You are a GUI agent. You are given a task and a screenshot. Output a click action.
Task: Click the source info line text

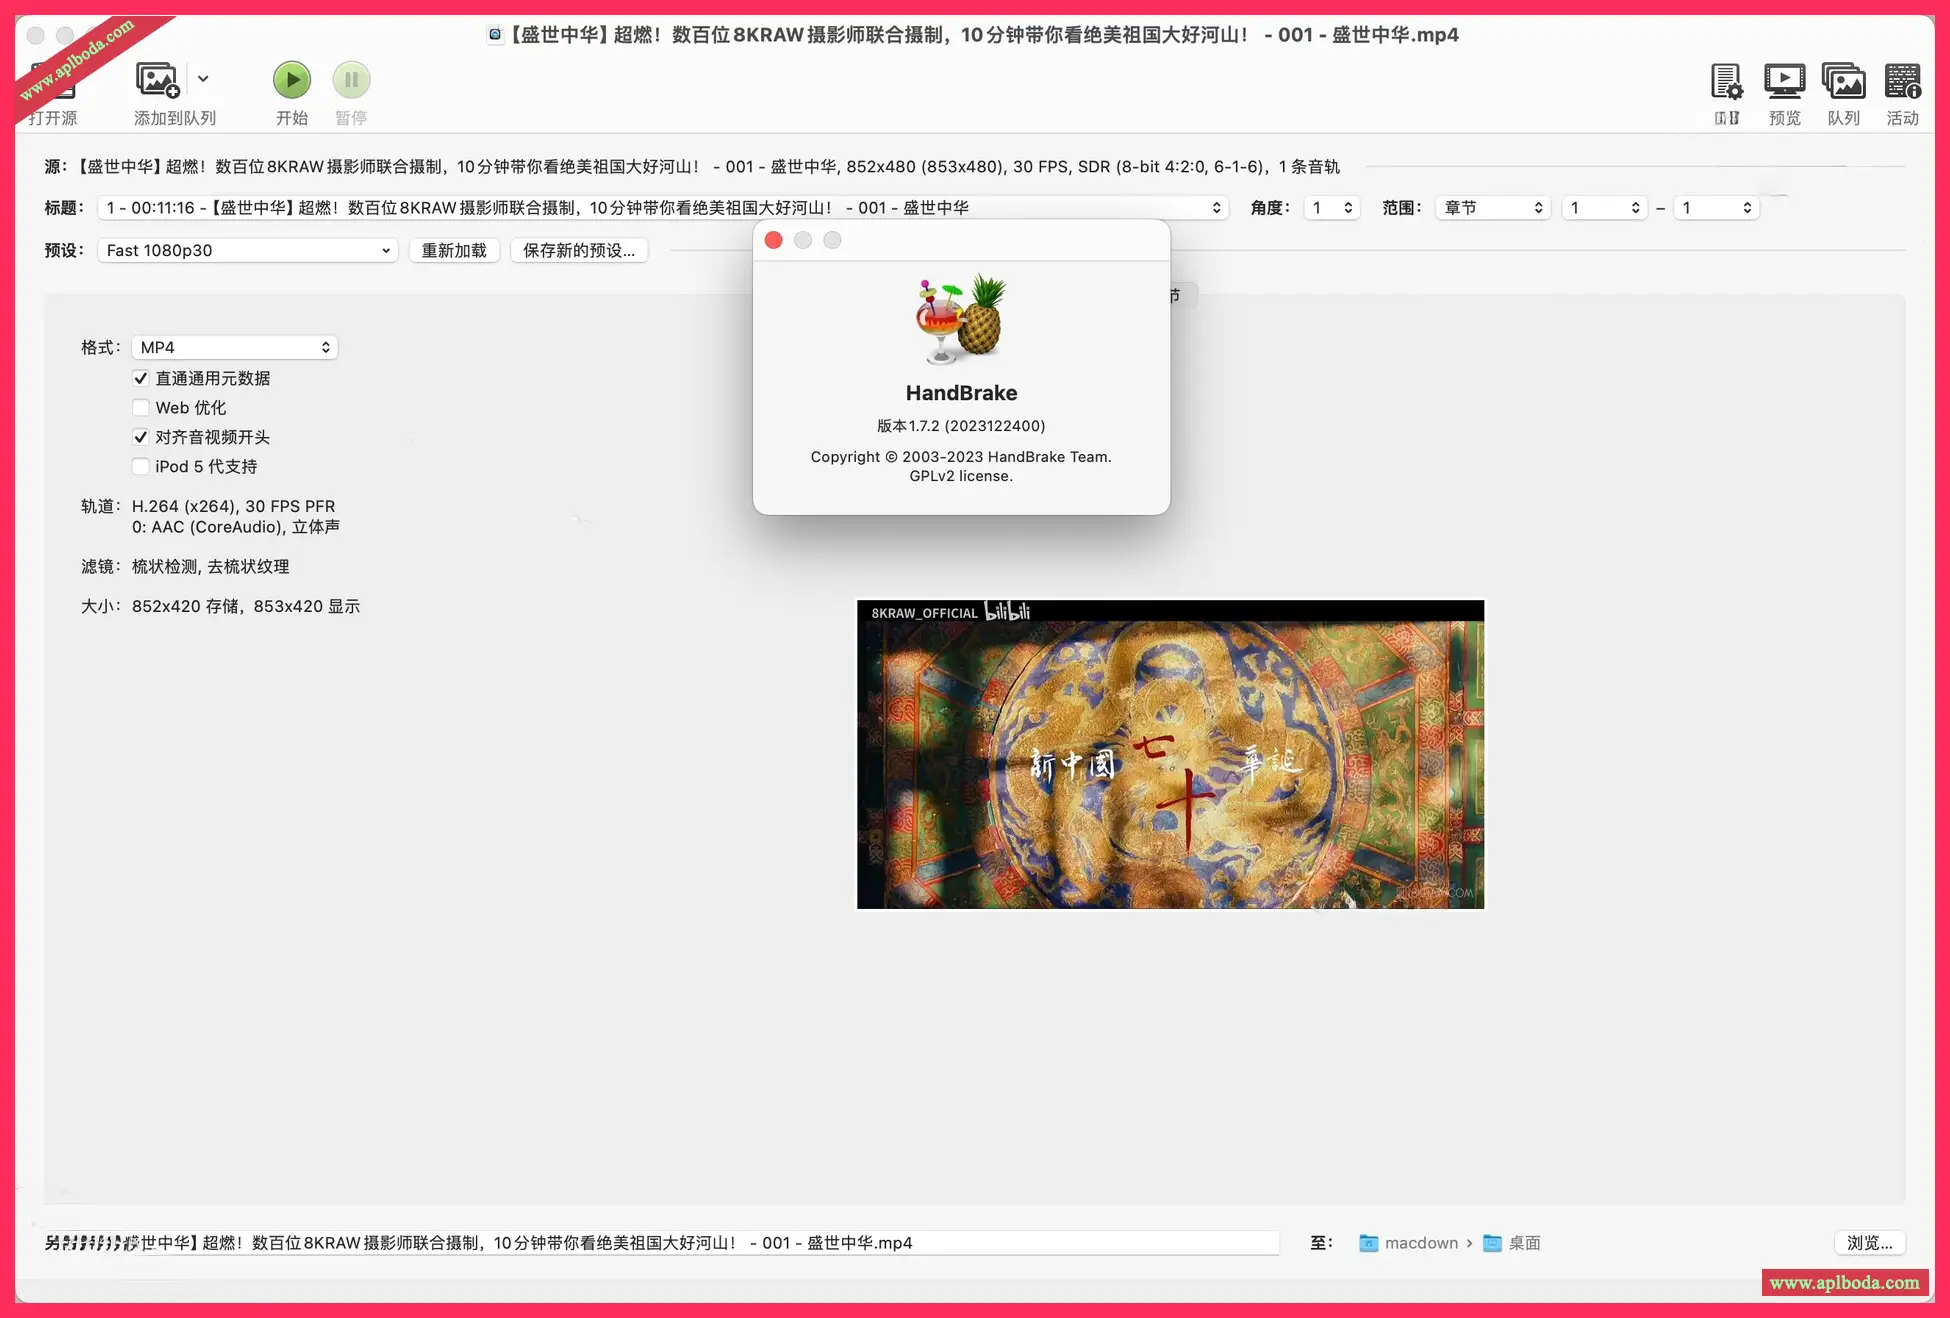692,167
